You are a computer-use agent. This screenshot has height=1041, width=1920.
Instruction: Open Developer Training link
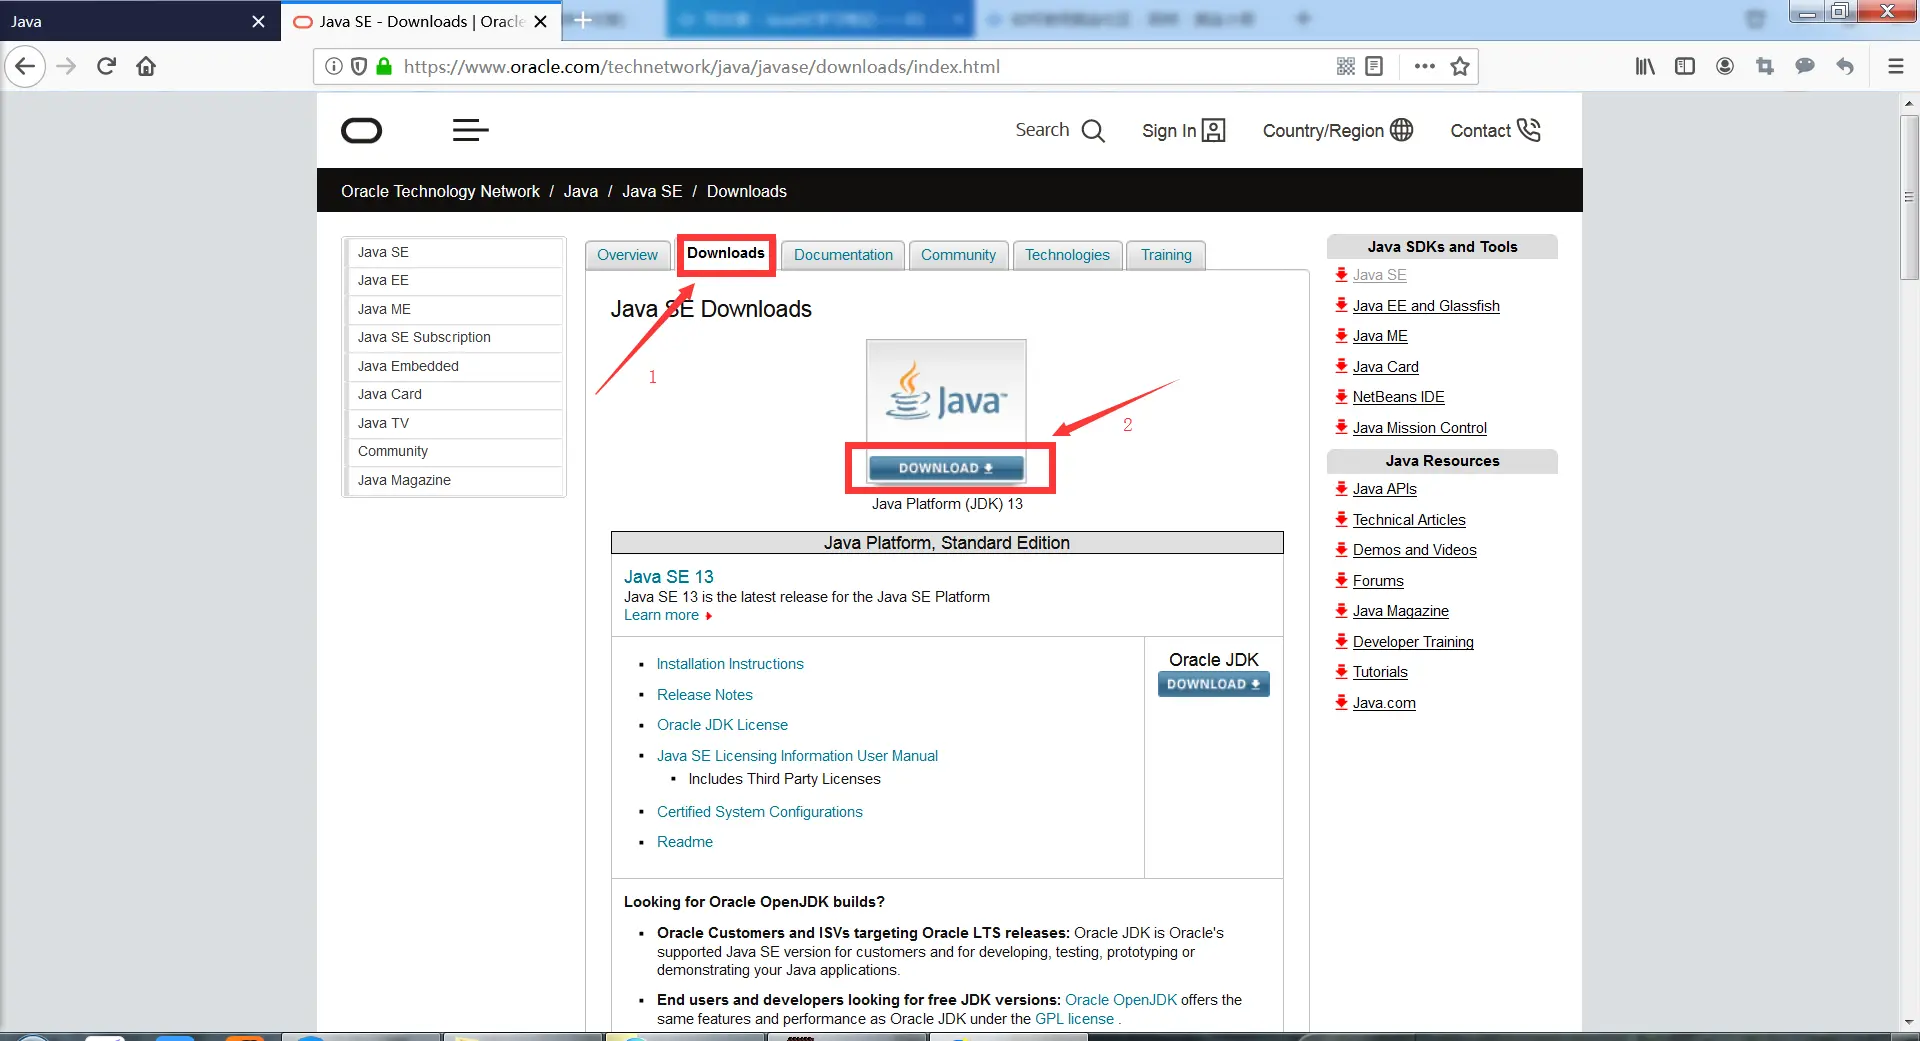click(1413, 642)
